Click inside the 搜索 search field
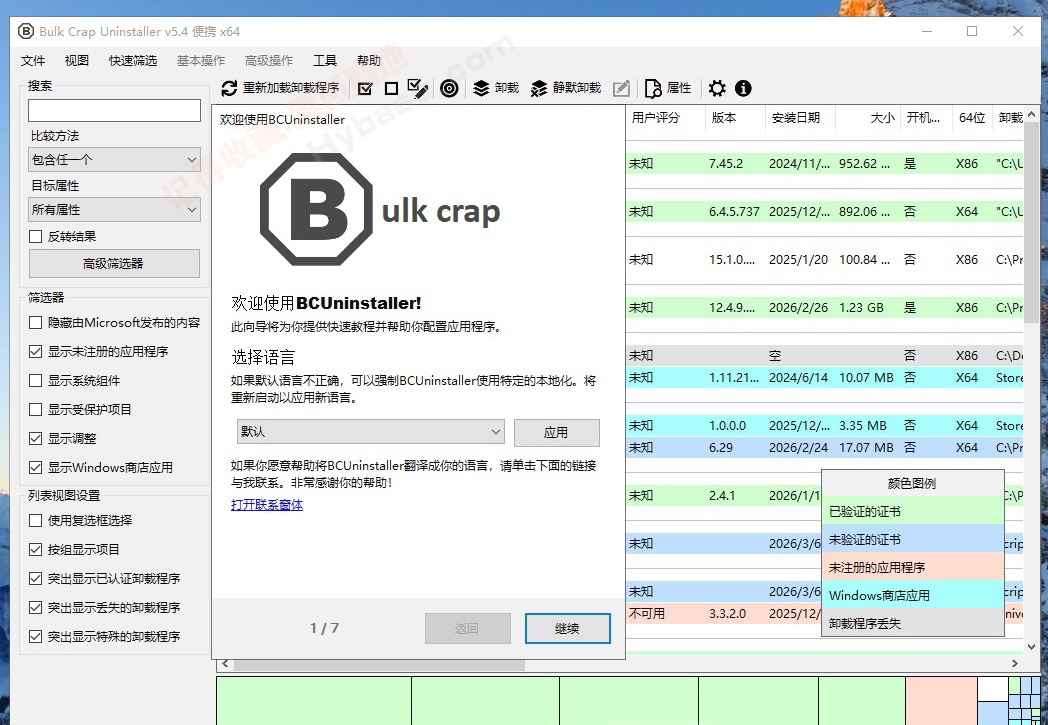The width and height of the screenshot is (1048, 725). tap(113, 110)
